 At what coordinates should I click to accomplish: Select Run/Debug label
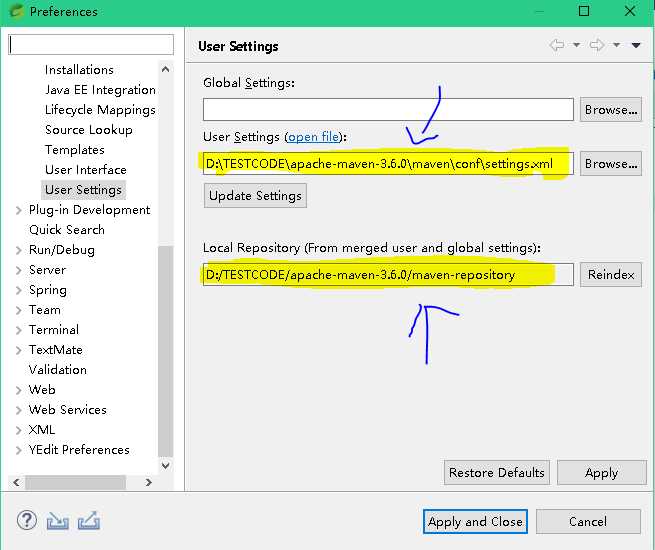point(62,250)
